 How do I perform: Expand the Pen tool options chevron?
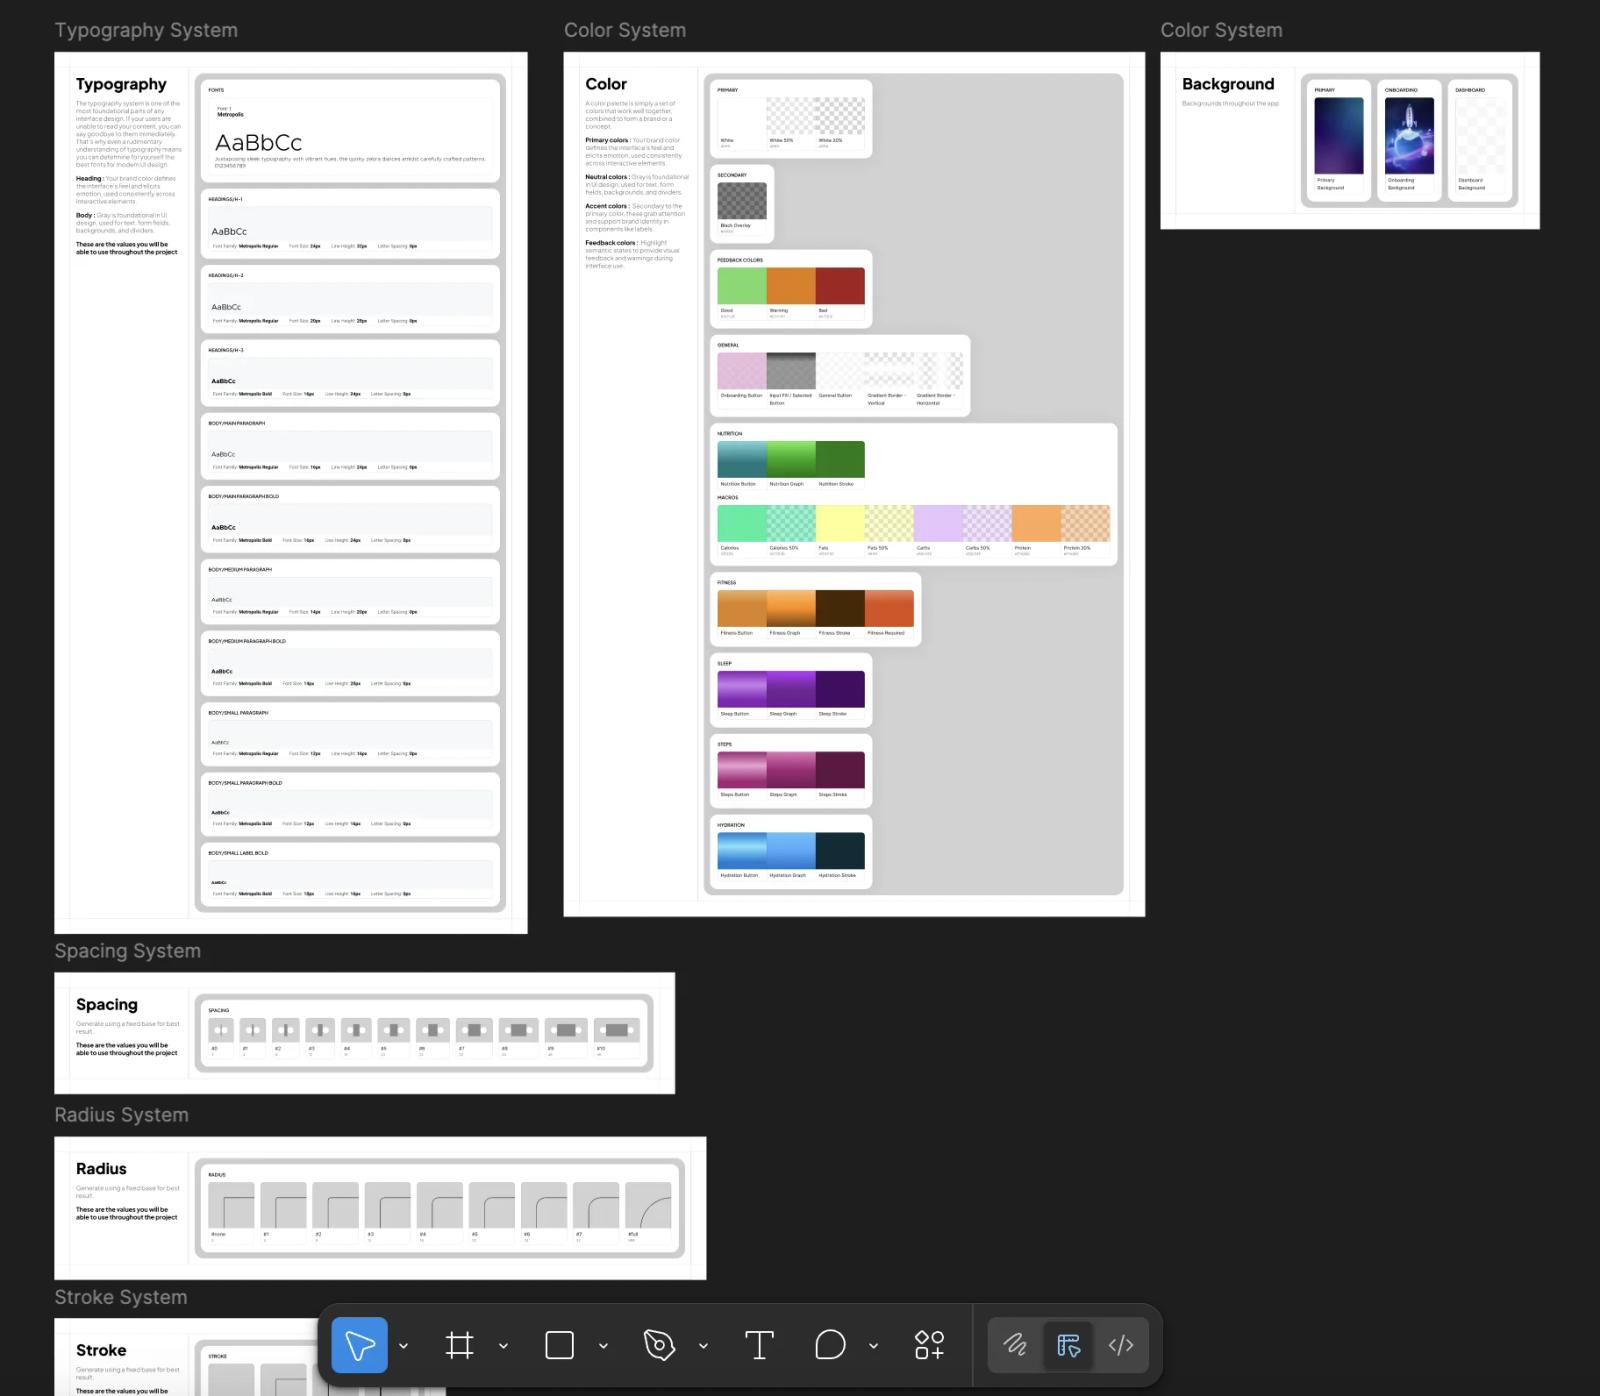pyautogui.click(x=703, y=1346)
